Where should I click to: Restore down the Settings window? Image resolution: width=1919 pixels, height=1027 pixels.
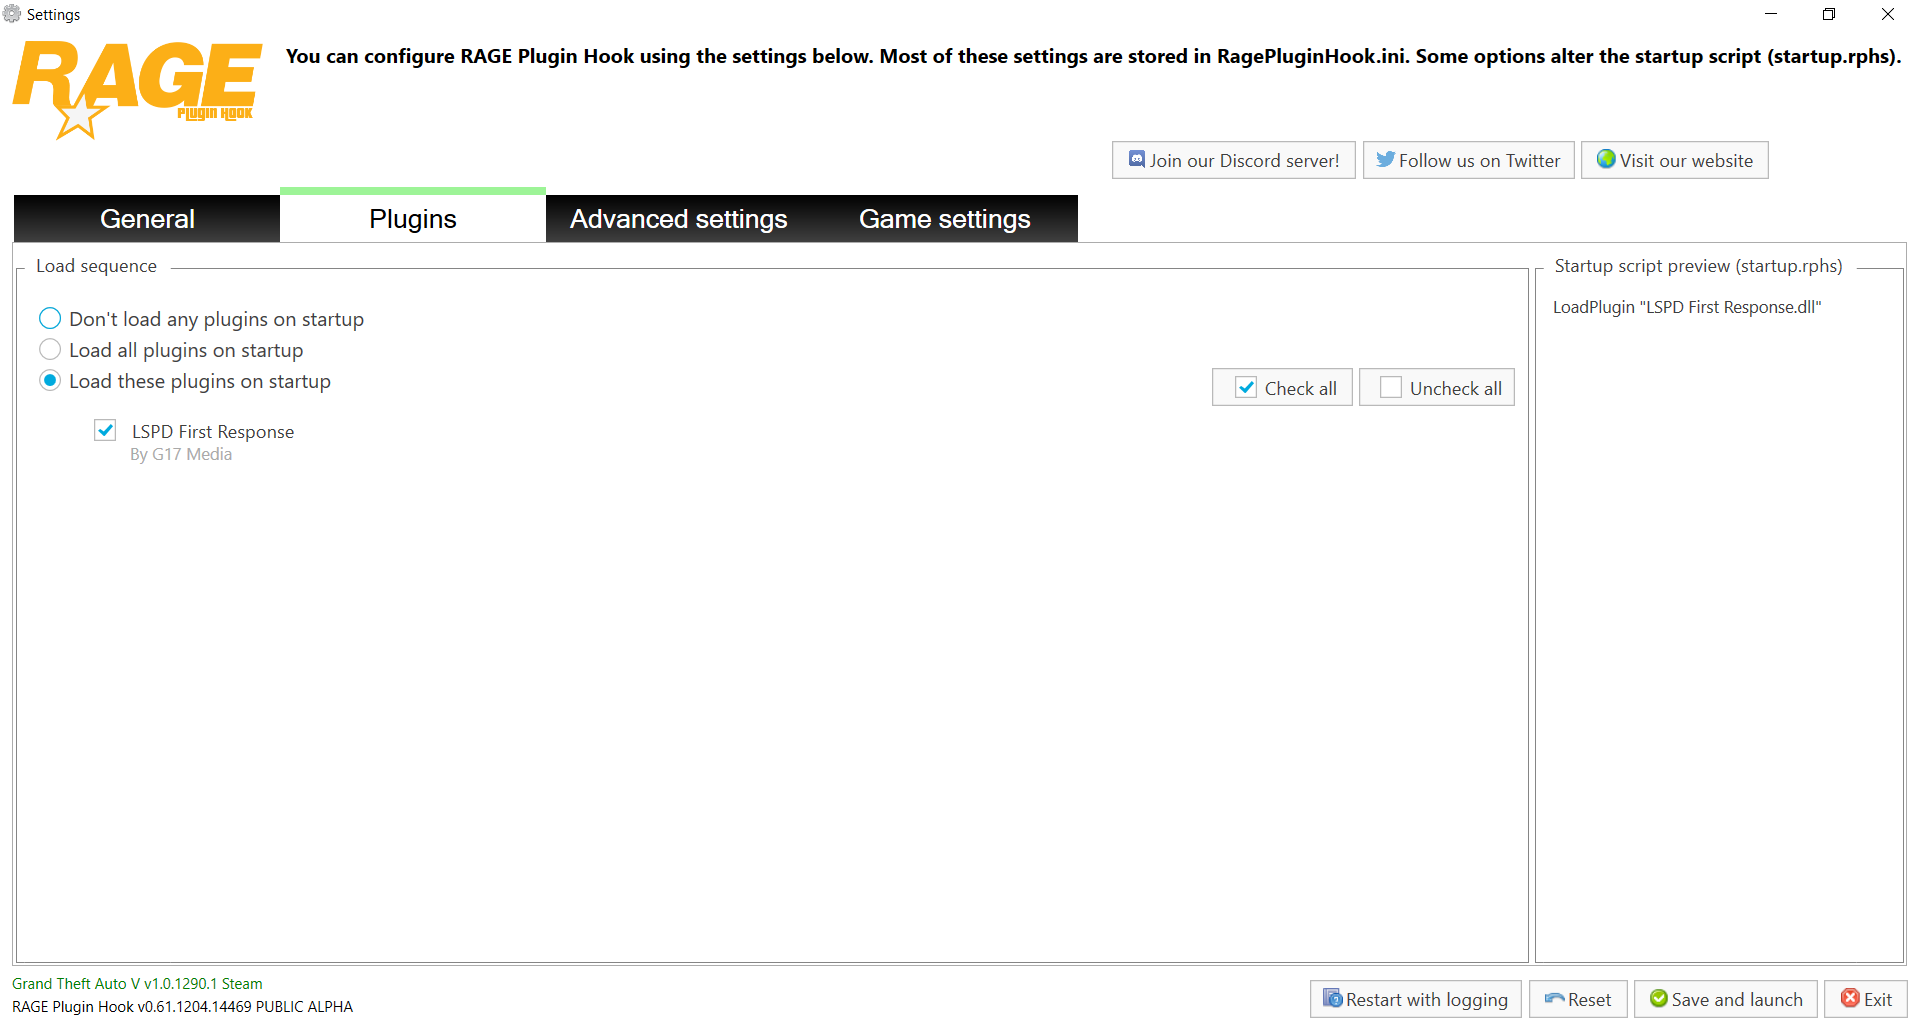point(1829,14)
